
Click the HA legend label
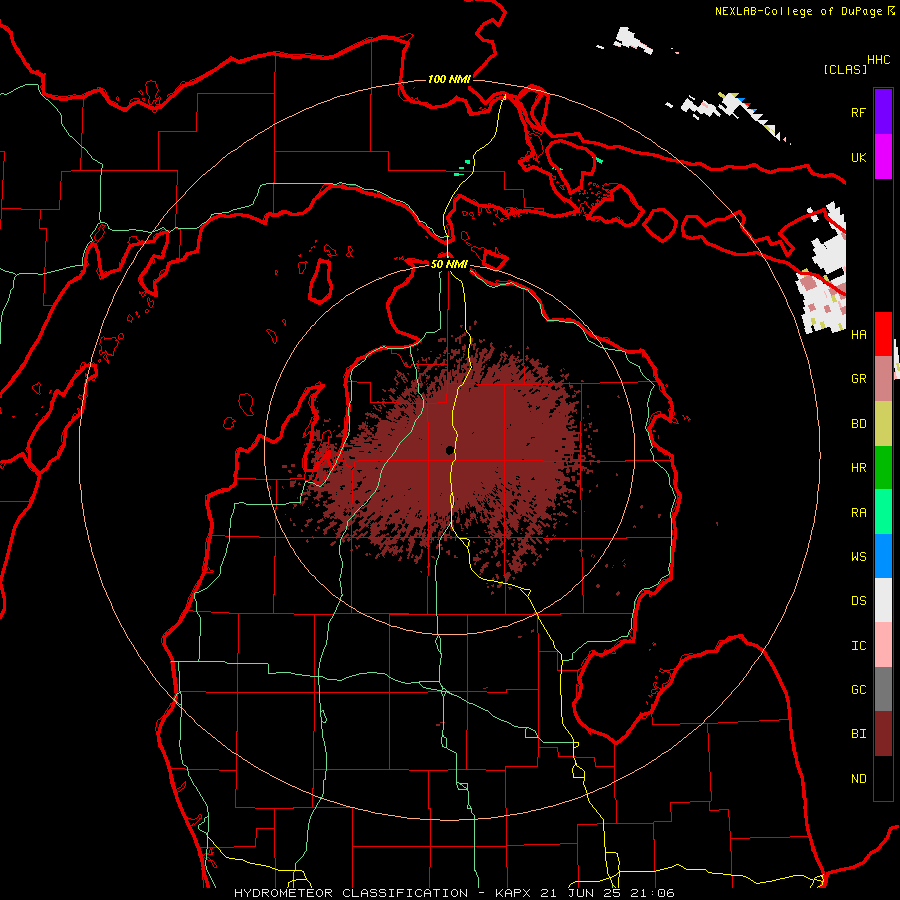click(858, 335)
